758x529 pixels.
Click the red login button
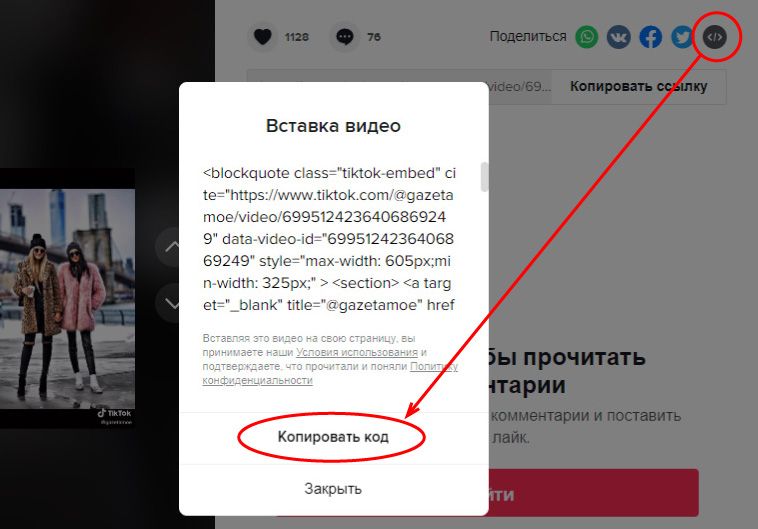pos(594,493)
